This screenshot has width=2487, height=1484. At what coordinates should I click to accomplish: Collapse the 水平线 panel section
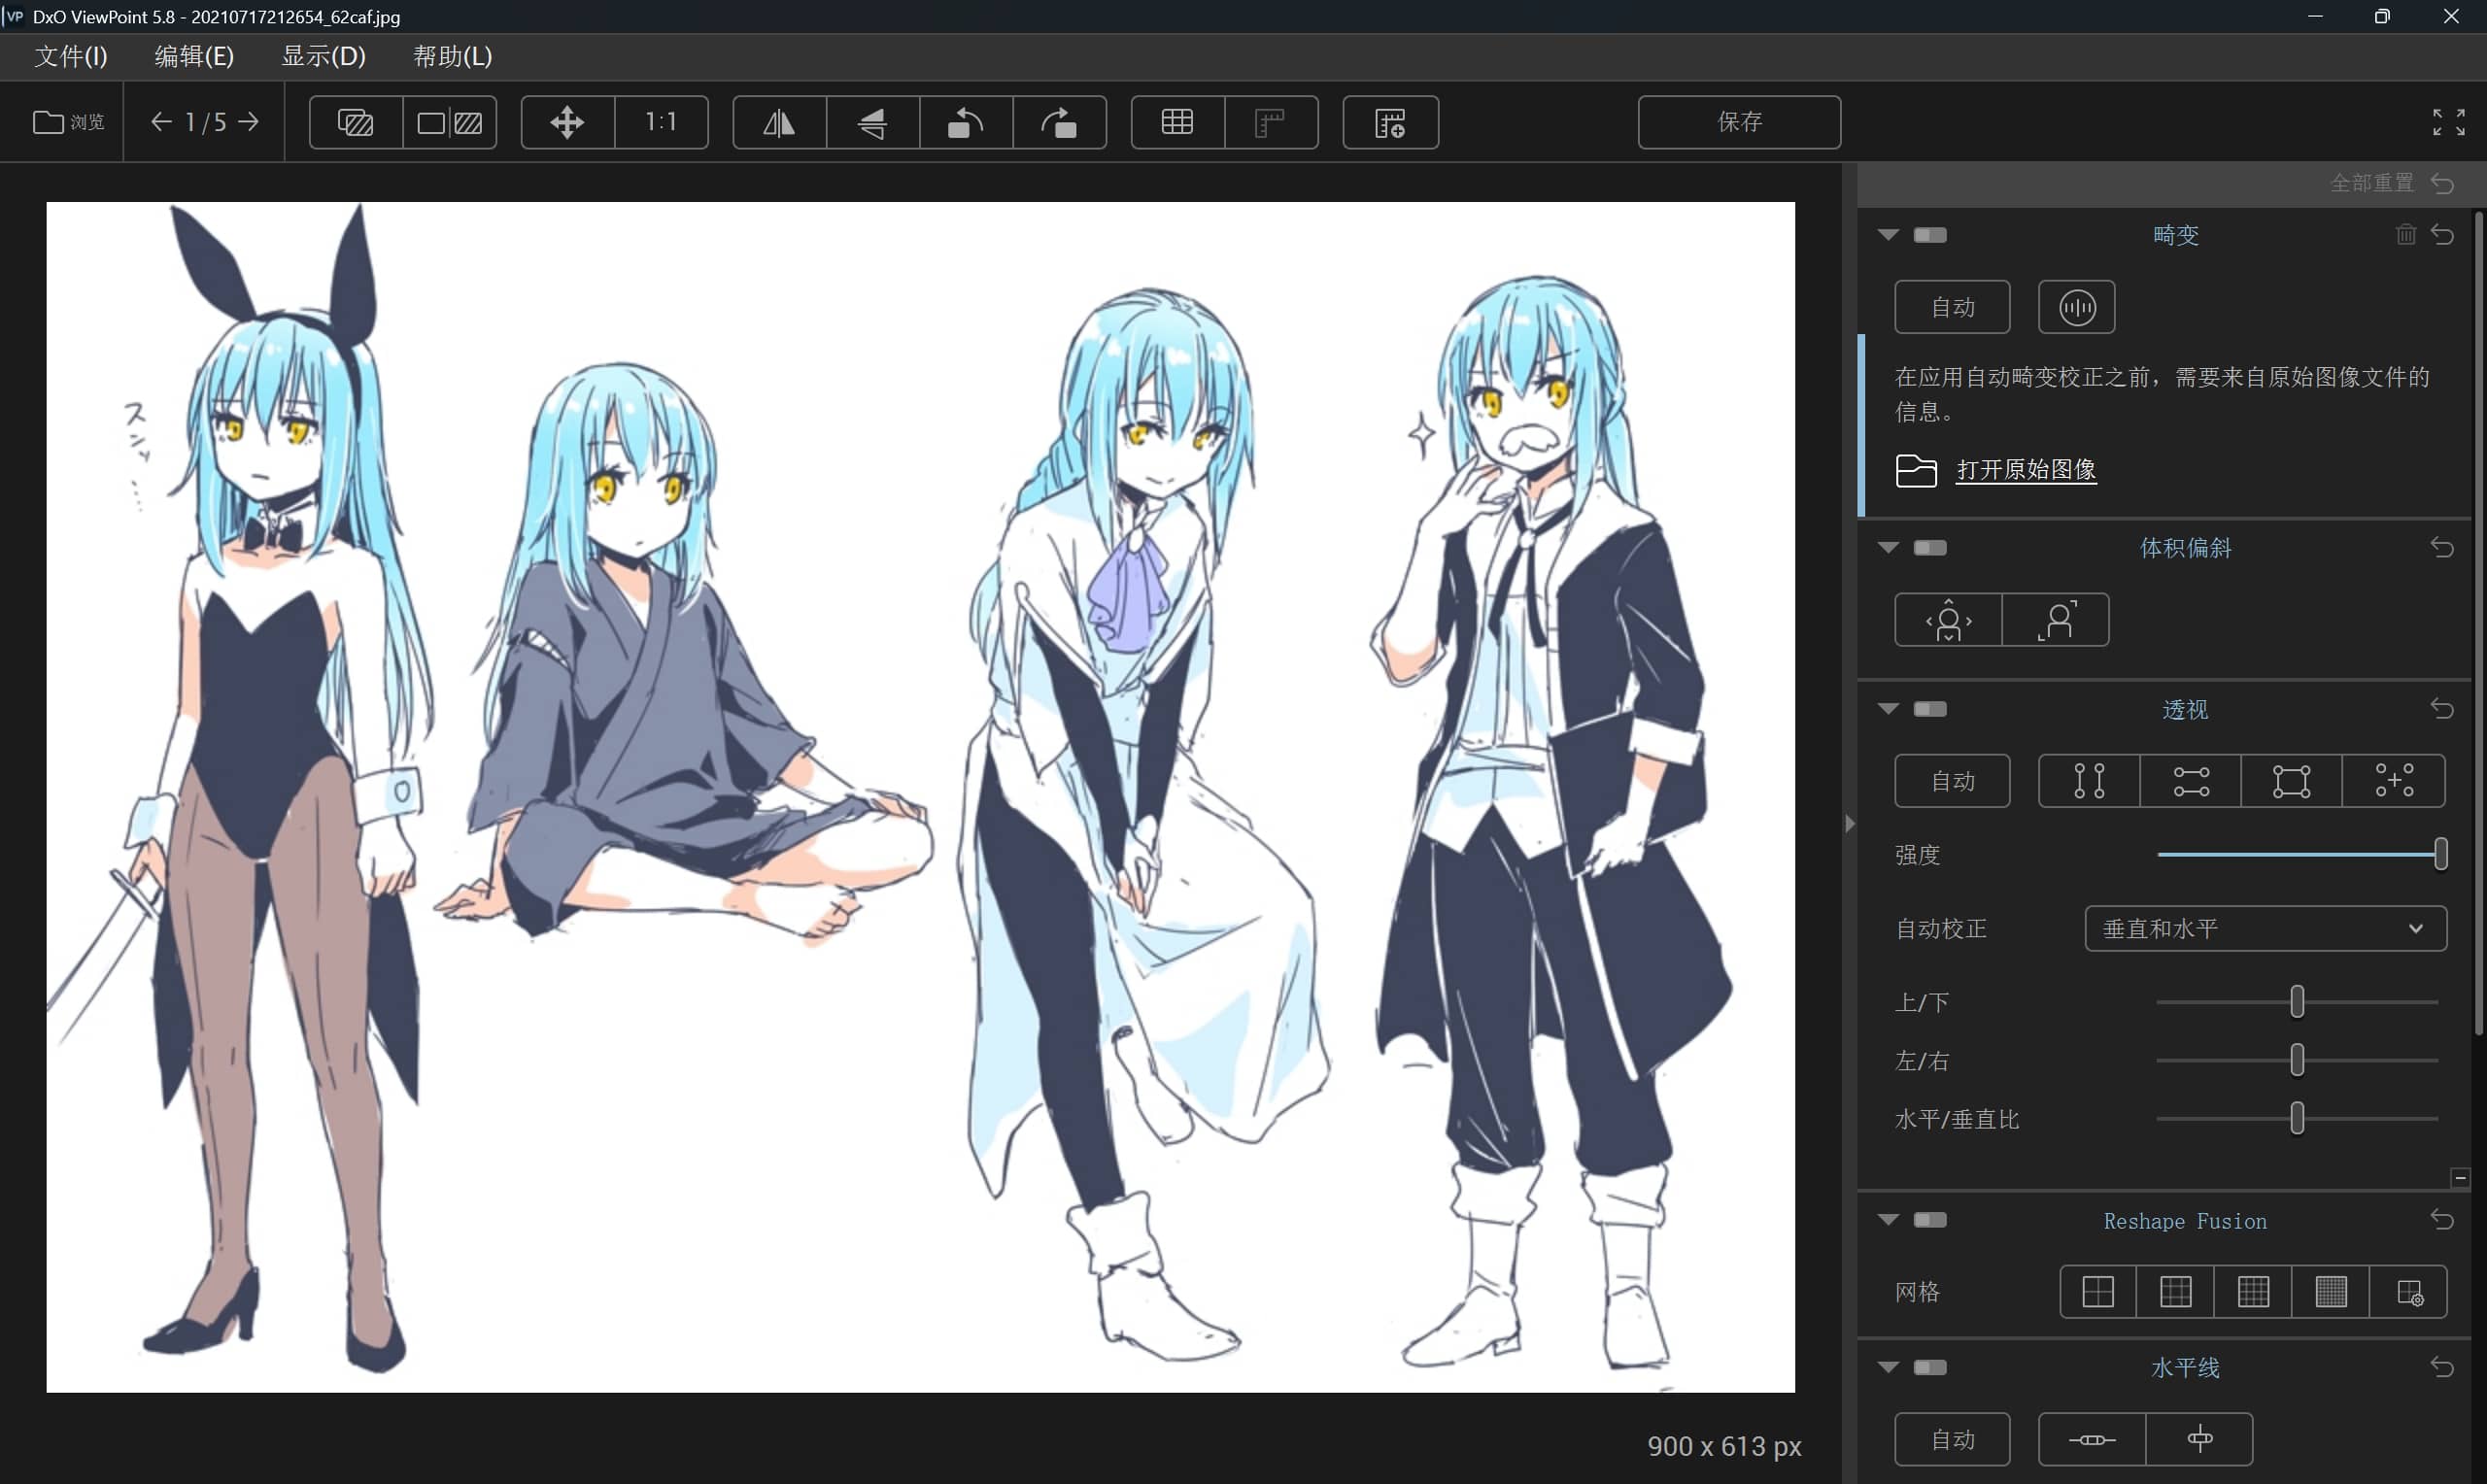(x=1888, y=1368)
